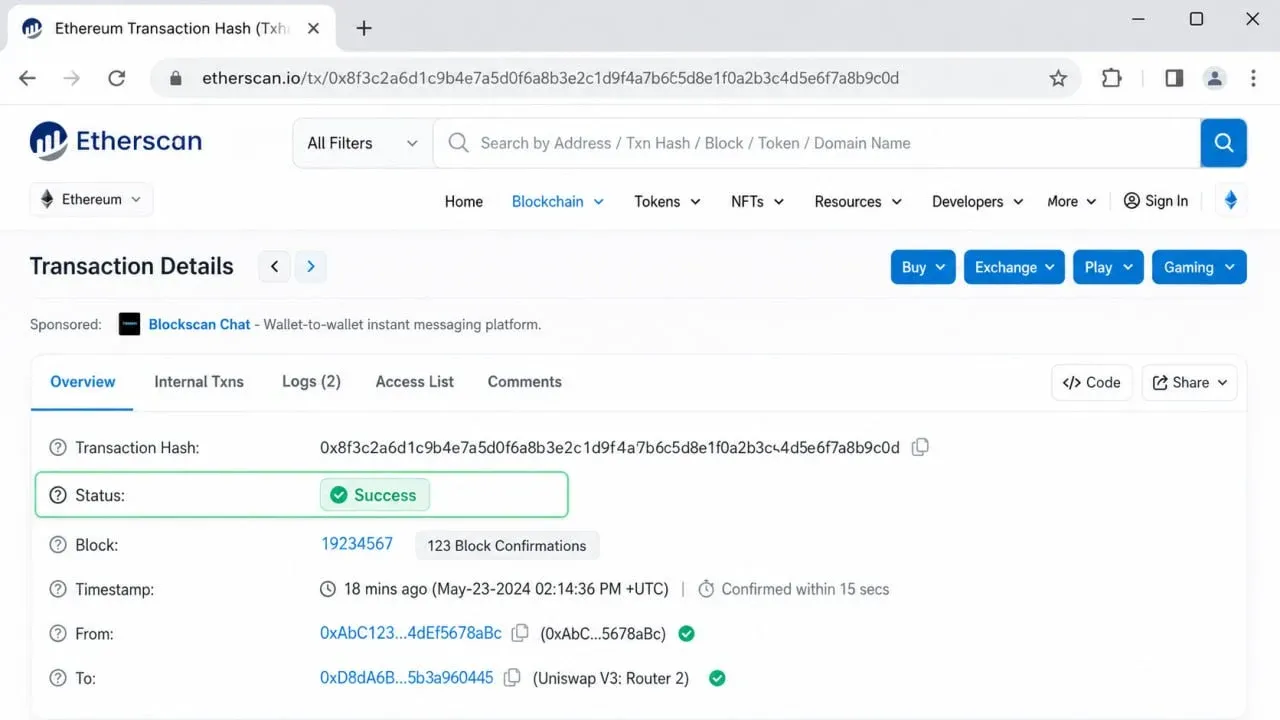Open the All Filters dropdown
This screenshot has width=1280, height=720.
pyautogui.click(x=362, y=143)
